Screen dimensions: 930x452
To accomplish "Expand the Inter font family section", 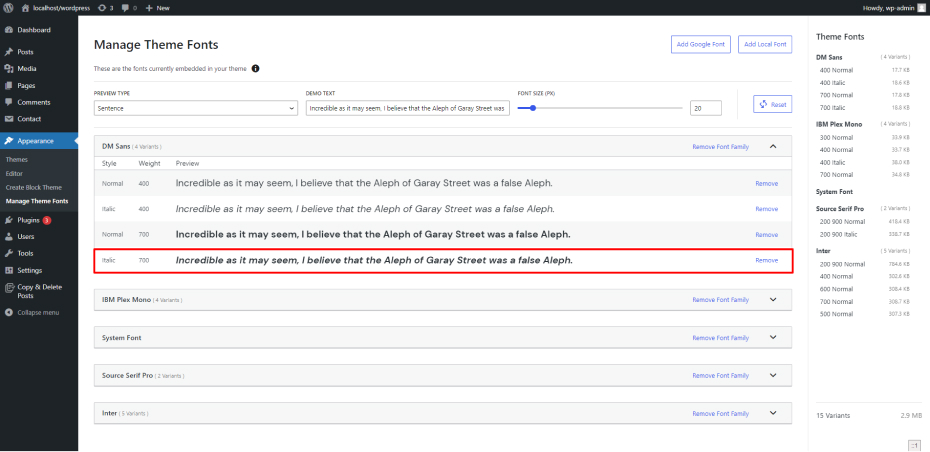I will 773,413.
